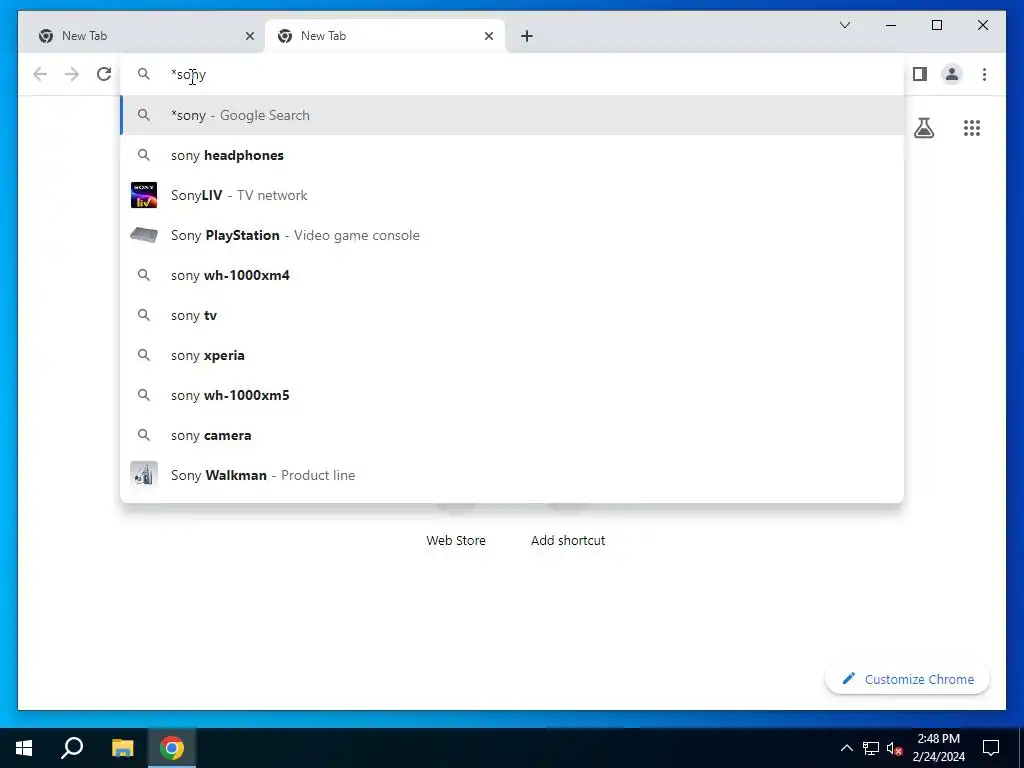Screen dimensions: 1024x768
Task: Open Windows taskbar search
Action: point(72,748)
